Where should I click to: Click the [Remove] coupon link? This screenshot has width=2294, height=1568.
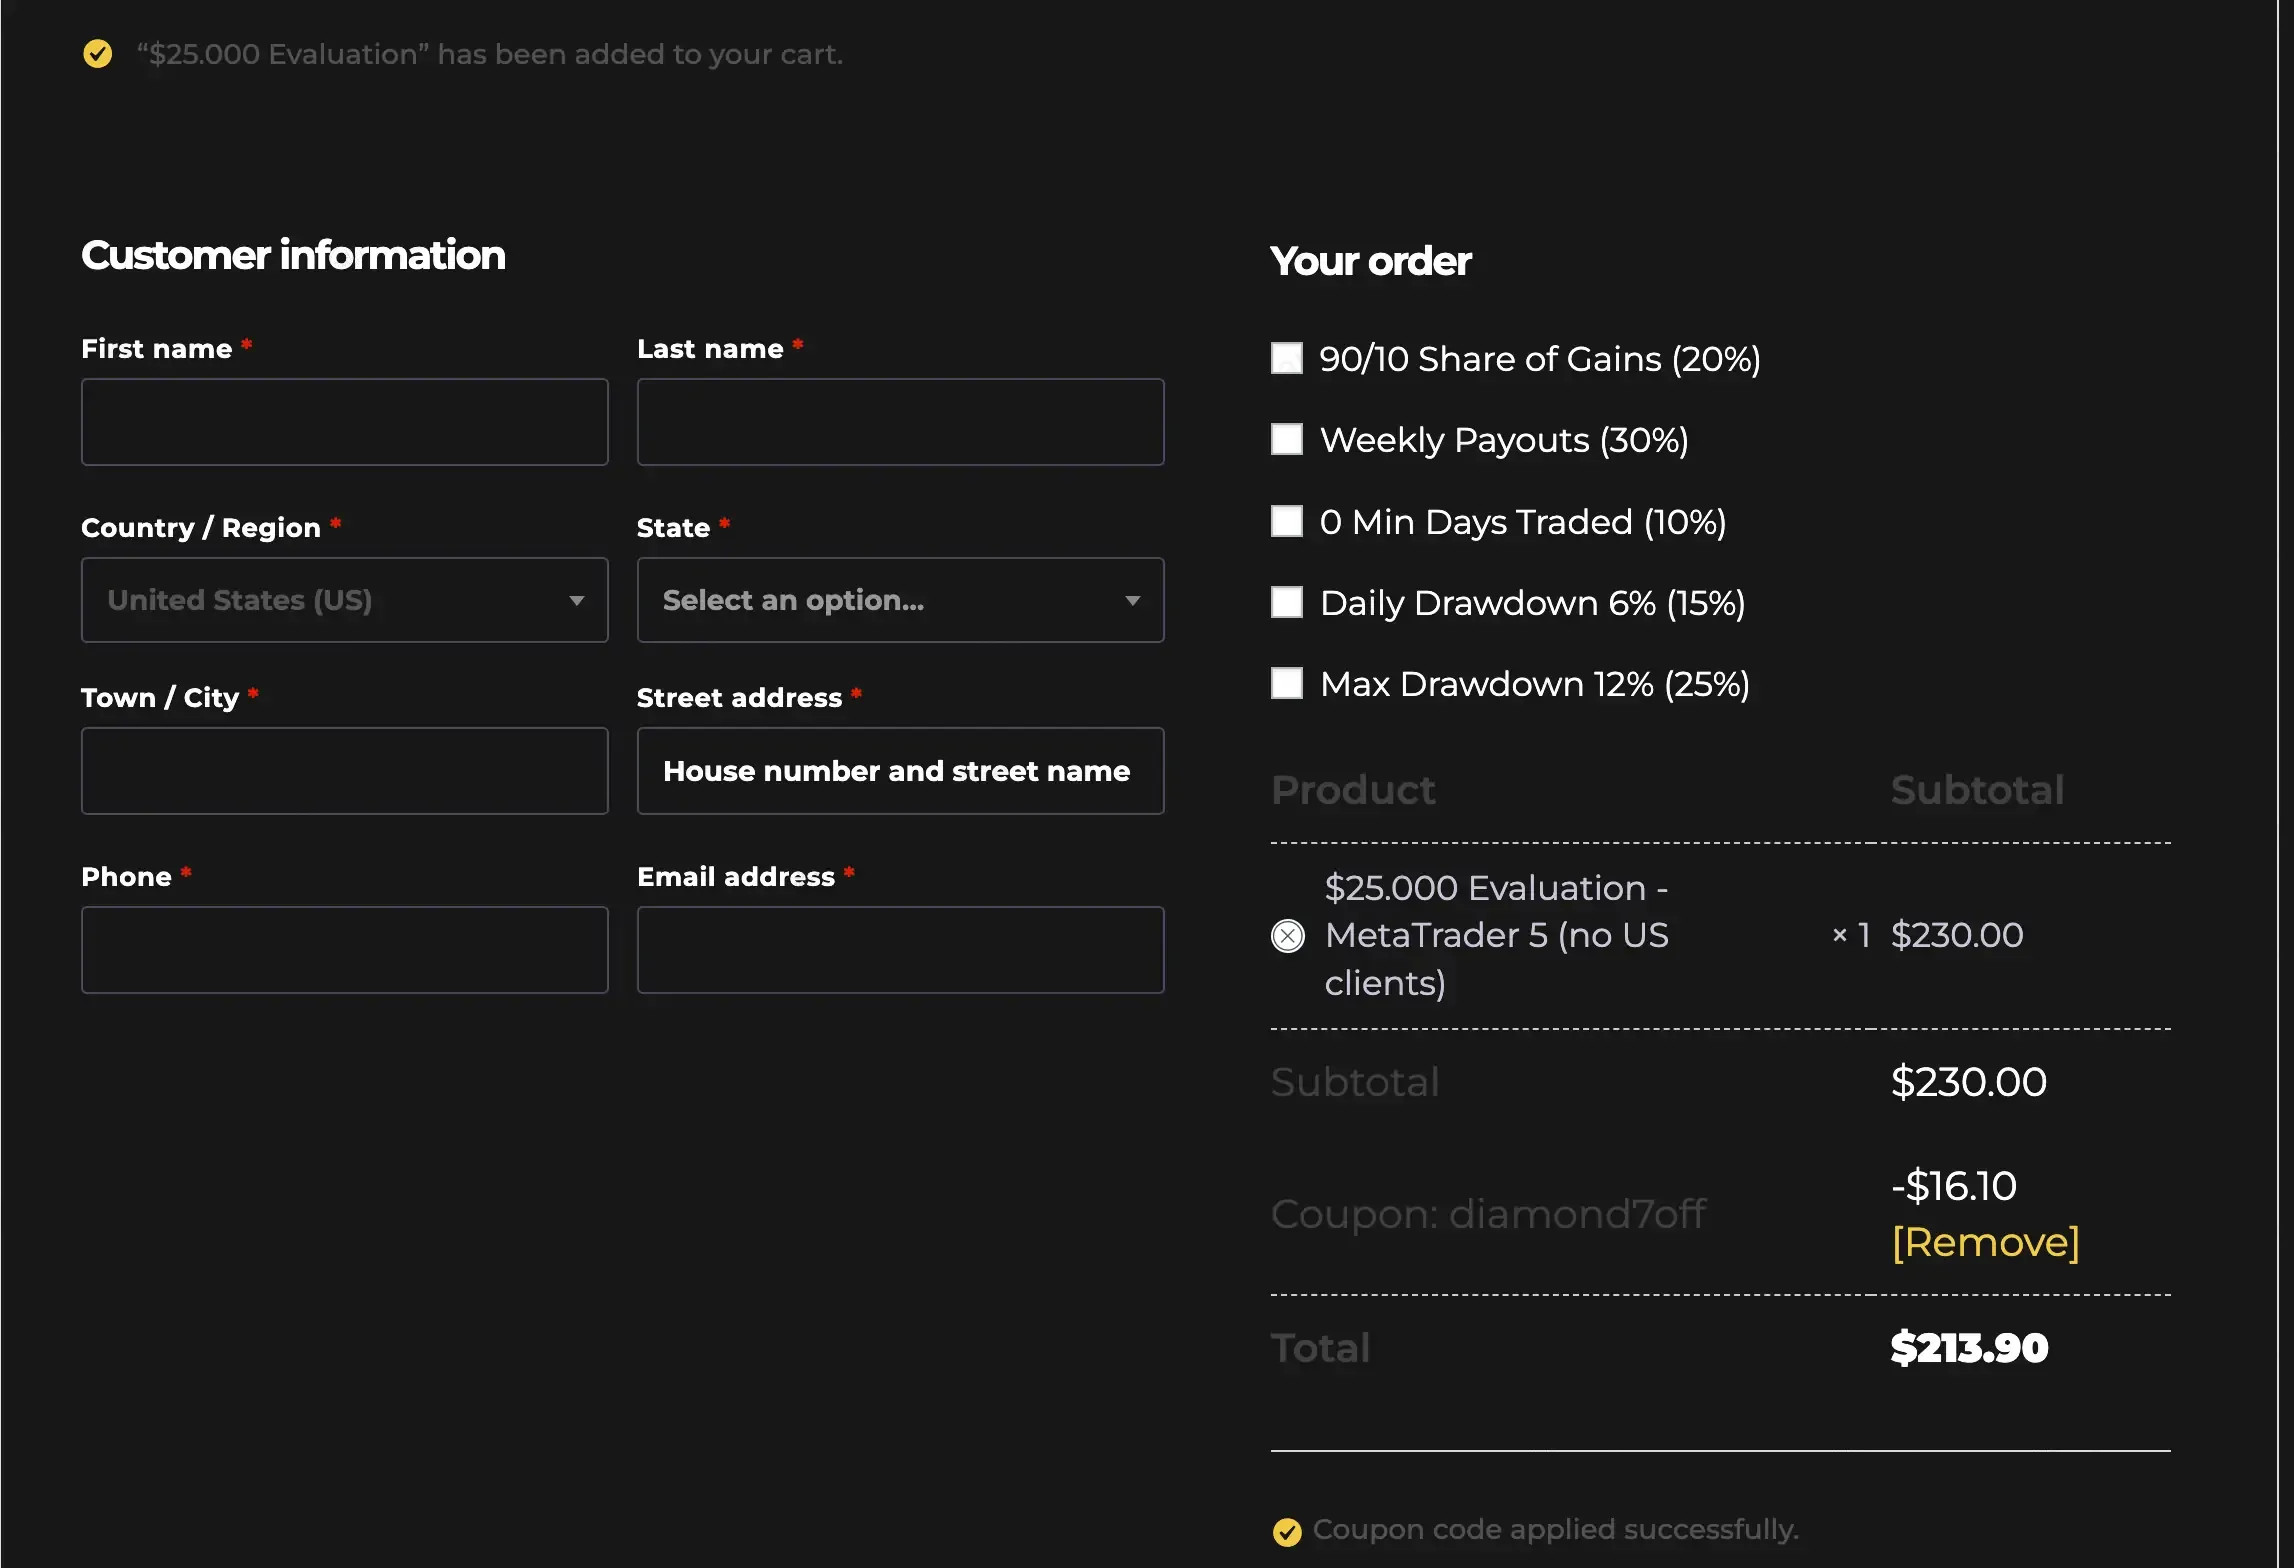1985,1242
